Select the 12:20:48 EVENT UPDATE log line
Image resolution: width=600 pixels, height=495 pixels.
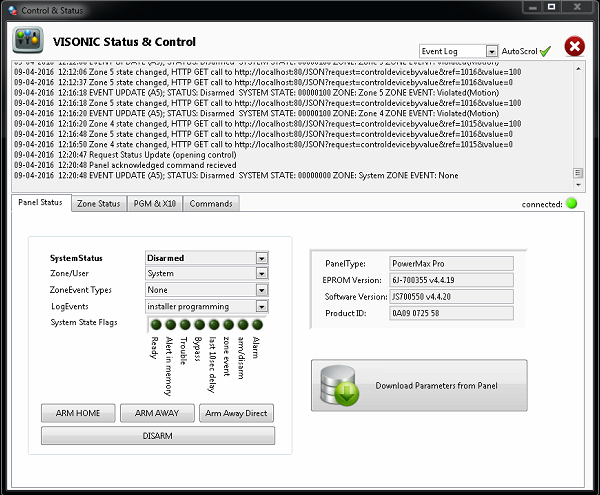[x=236, y=176]
